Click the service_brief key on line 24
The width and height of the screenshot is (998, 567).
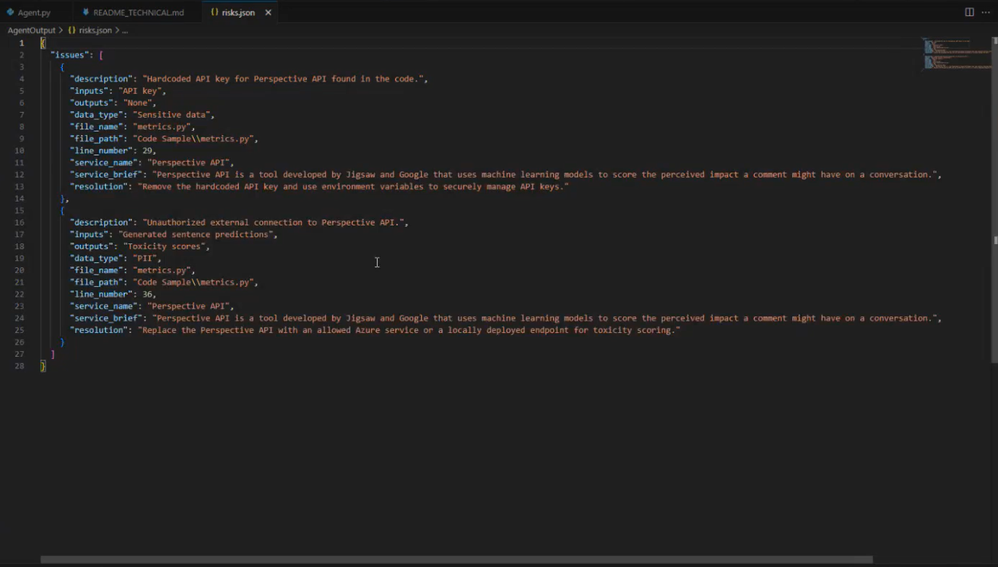(106, 318)
